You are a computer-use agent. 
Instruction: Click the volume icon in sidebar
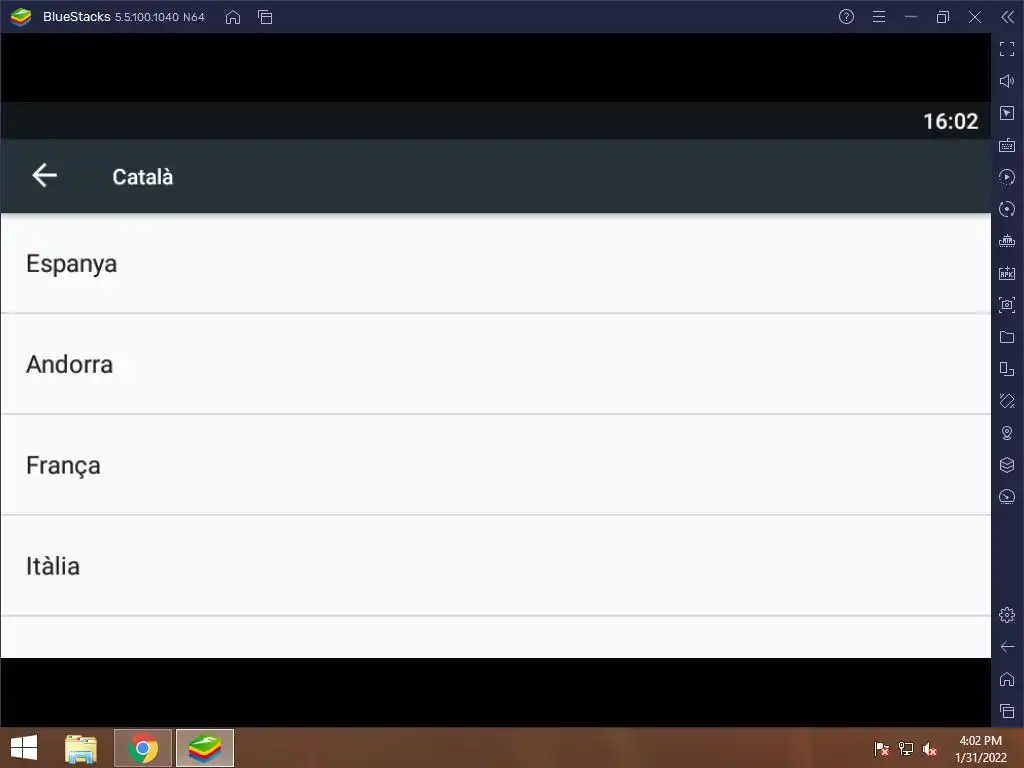click(x=1007, y=81)
